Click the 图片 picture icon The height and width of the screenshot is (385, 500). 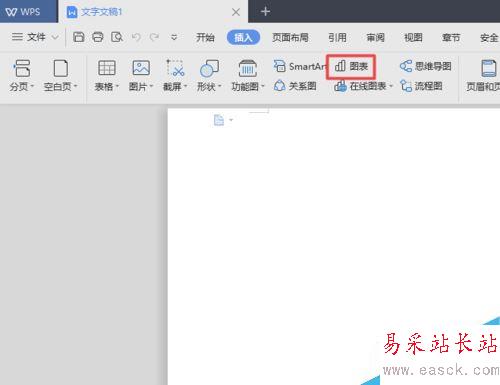(x=141, y=68)
